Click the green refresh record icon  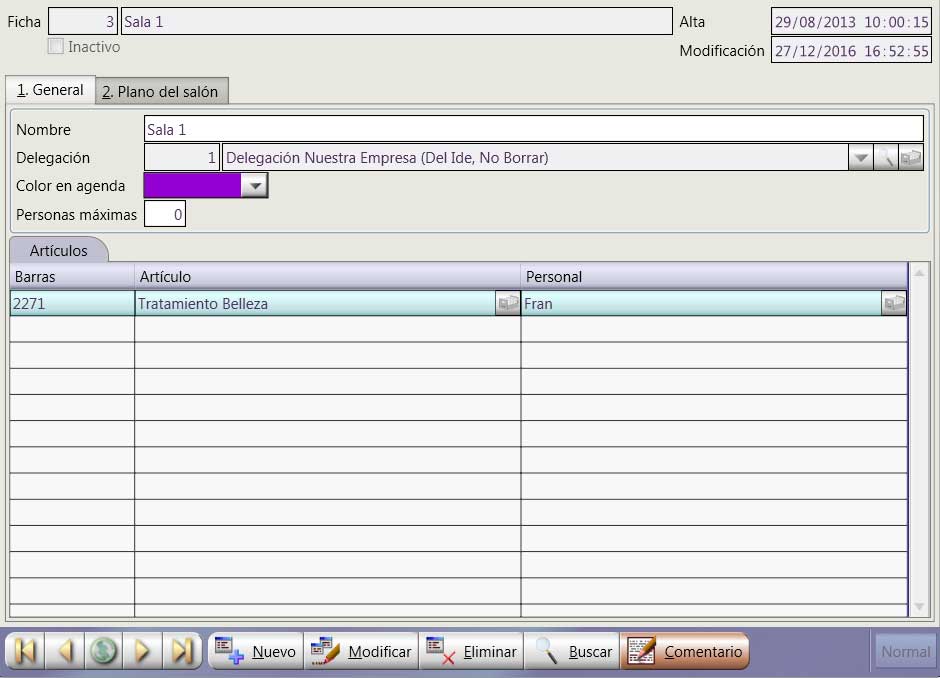coord(104,651)
